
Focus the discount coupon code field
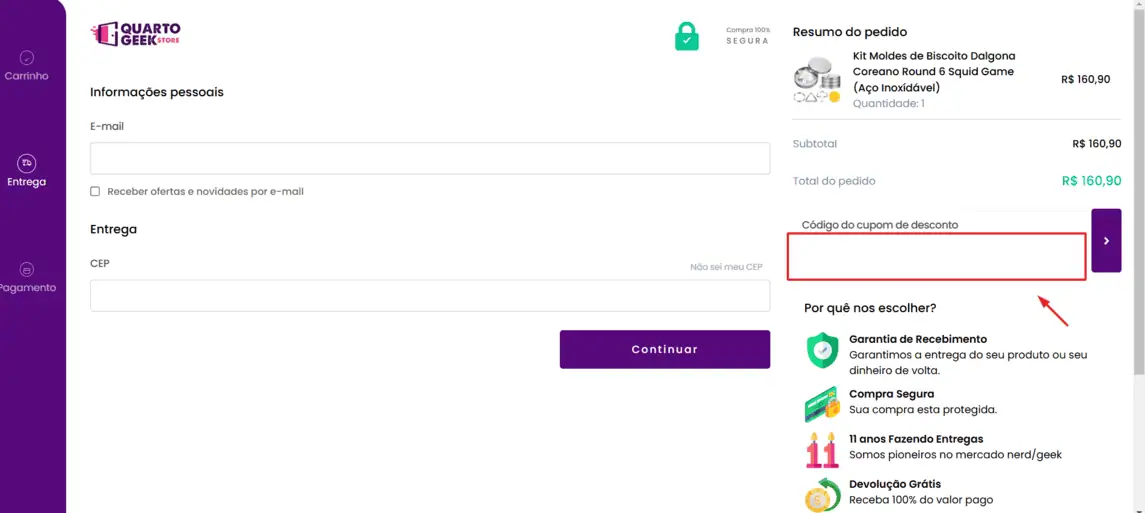(937, 256)
